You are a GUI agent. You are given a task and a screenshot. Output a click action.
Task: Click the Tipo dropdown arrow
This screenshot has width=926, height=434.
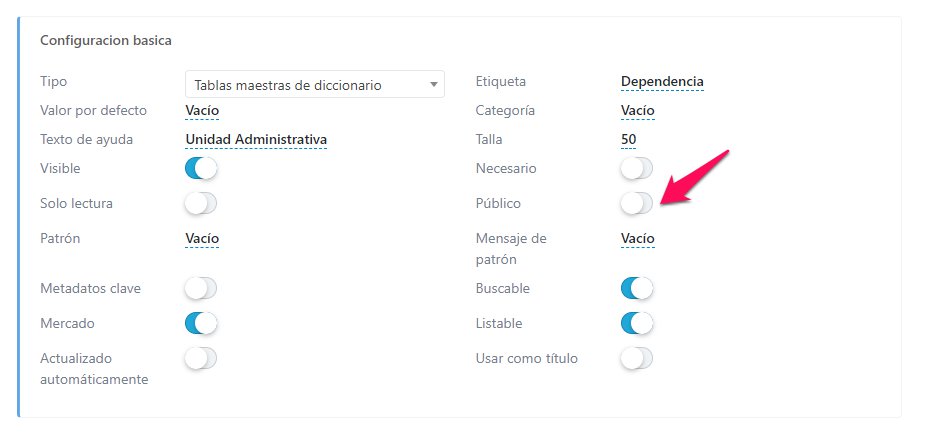tap(434, 85)
